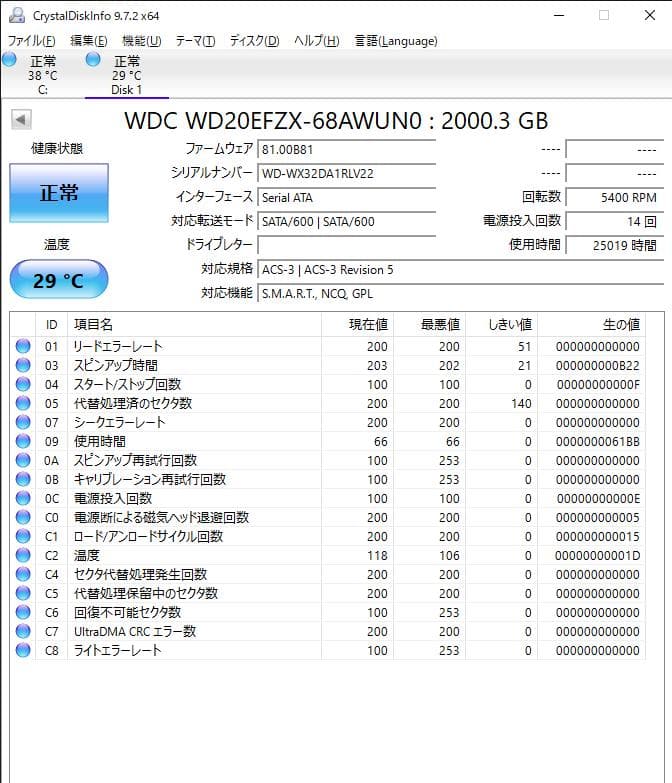Click the blue status orb for C: drive
This screenshot has width=672, height=783.
pyautogui.click(x=9, y=59)
